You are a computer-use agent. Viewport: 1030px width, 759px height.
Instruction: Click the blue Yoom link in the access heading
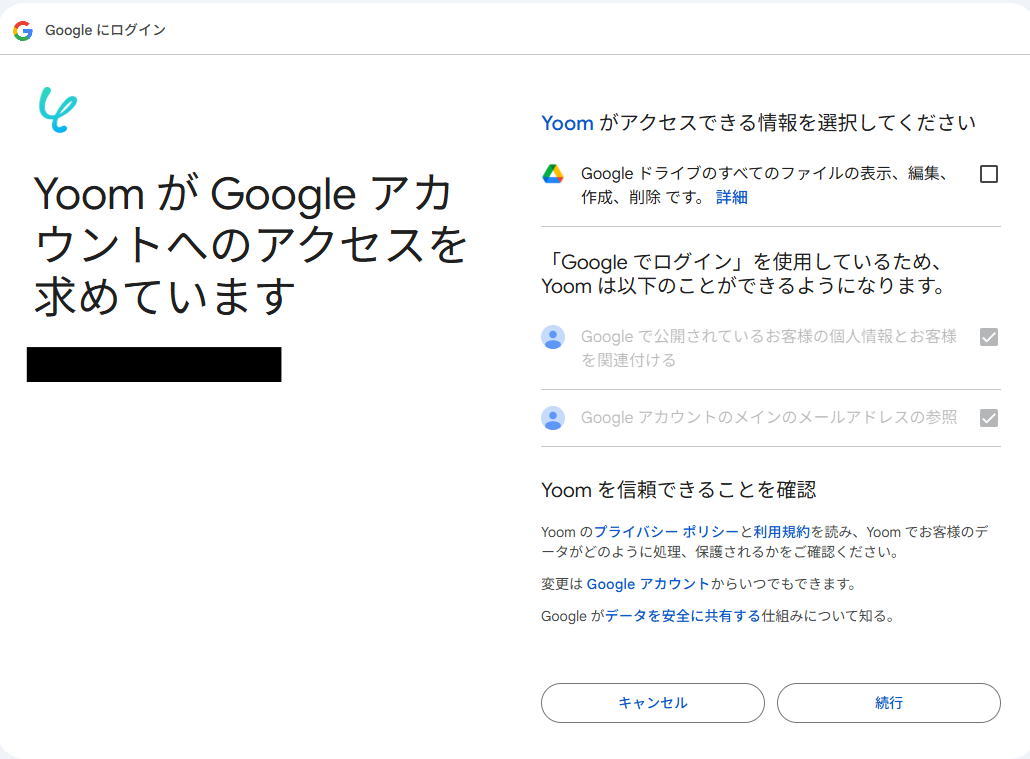pyautogui.click(x=567, y=123)
